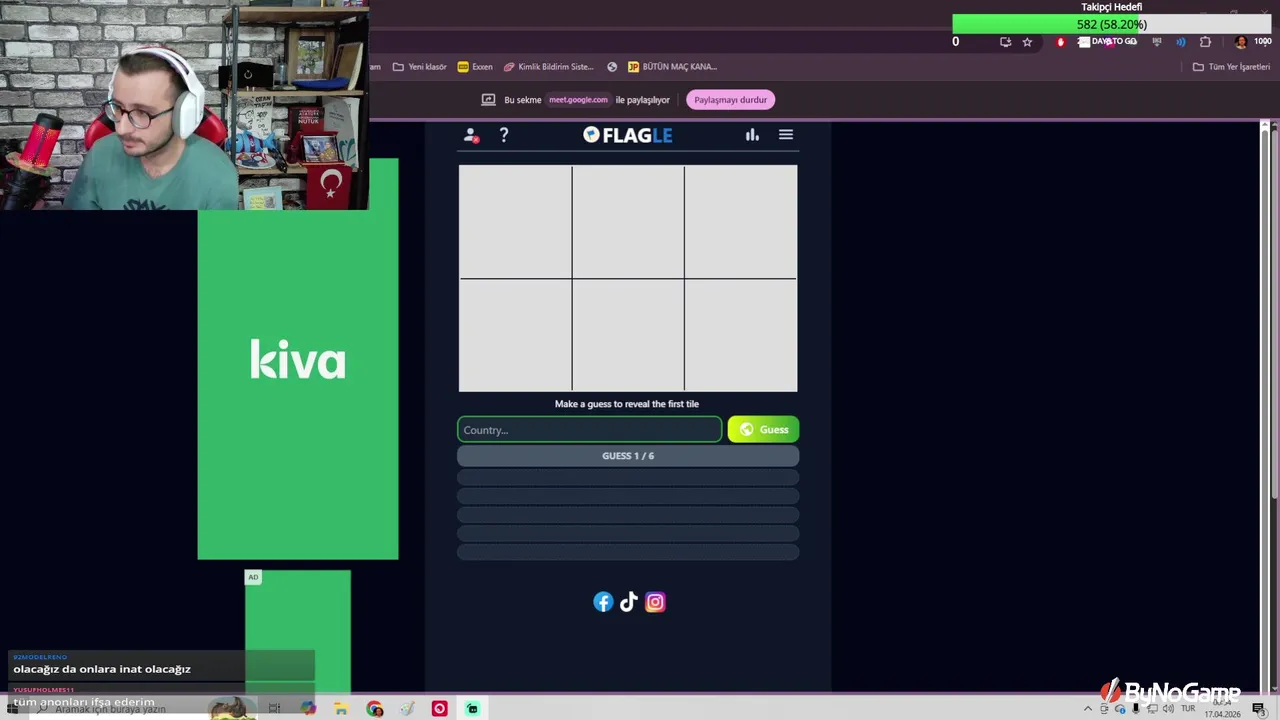Open the BÜTÜN MAÇ KANA... bookmark

(672, 67)
